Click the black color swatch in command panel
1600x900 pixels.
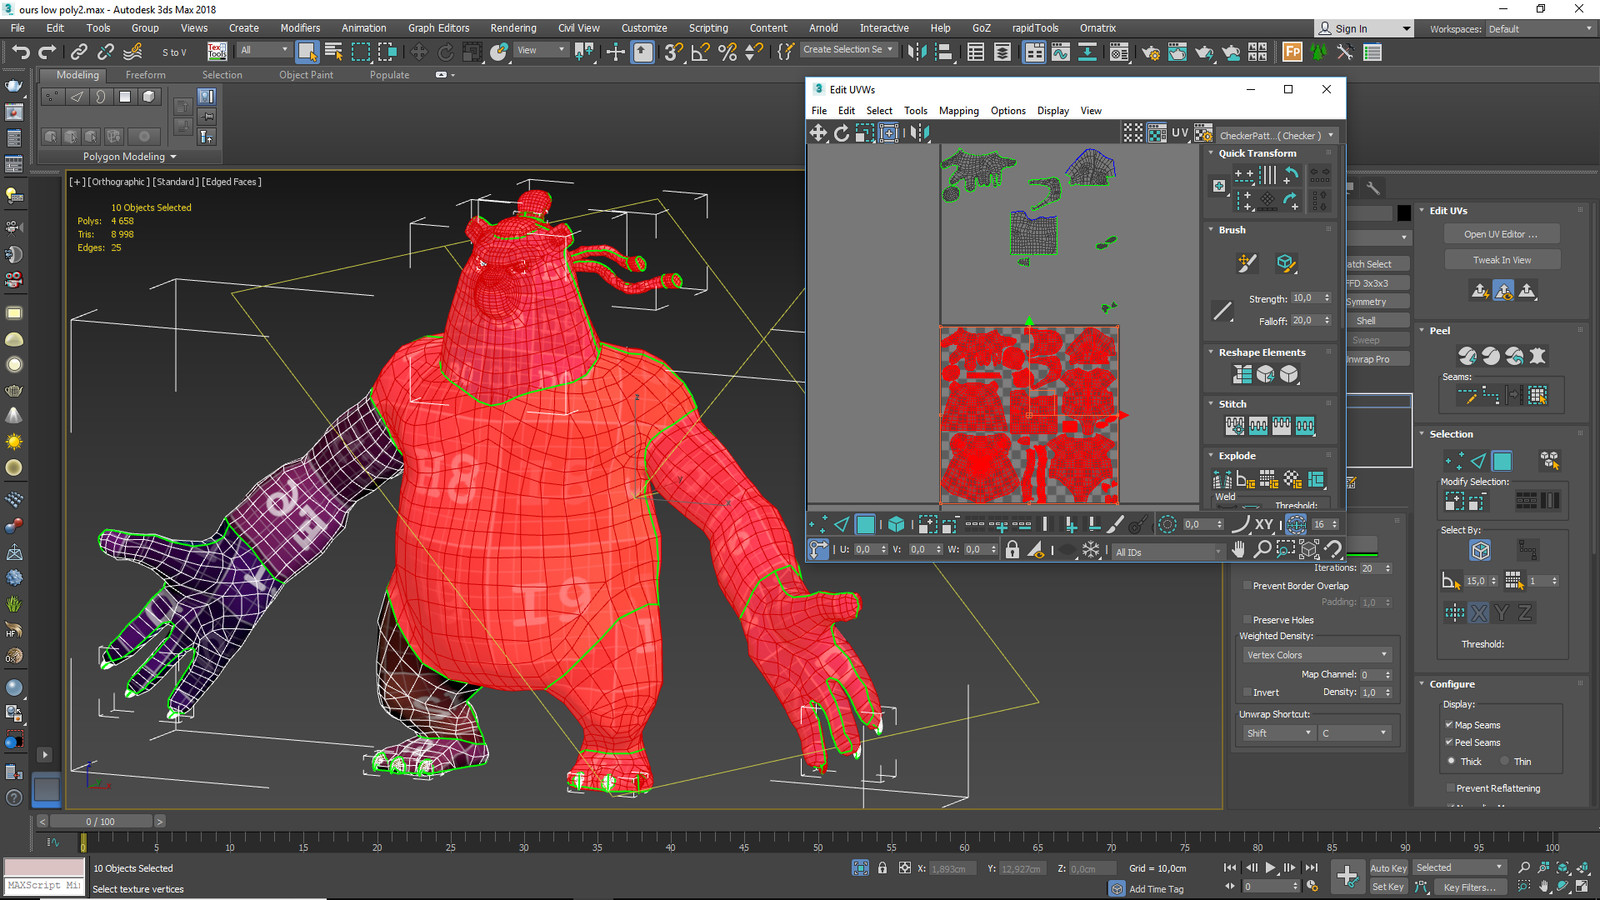click(1404, 212)
